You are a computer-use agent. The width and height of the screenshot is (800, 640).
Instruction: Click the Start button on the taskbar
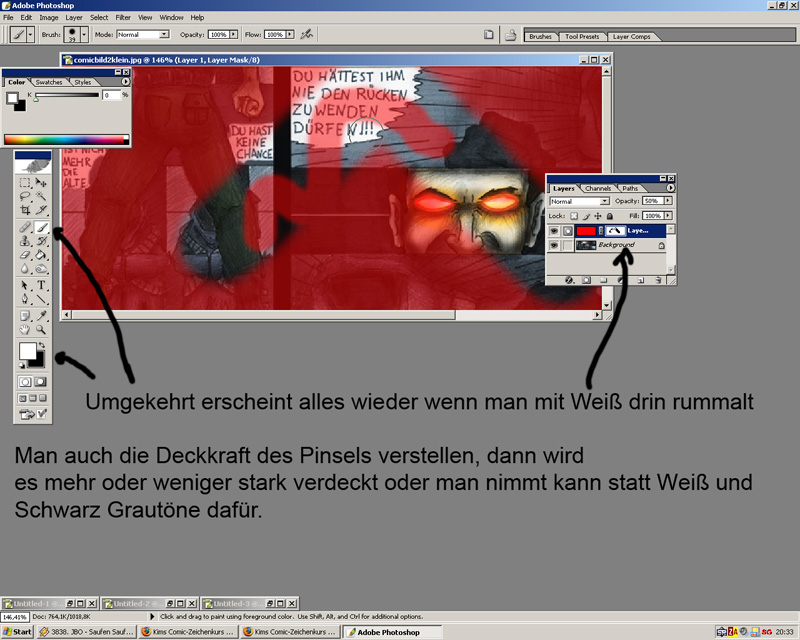pos(17,632)
